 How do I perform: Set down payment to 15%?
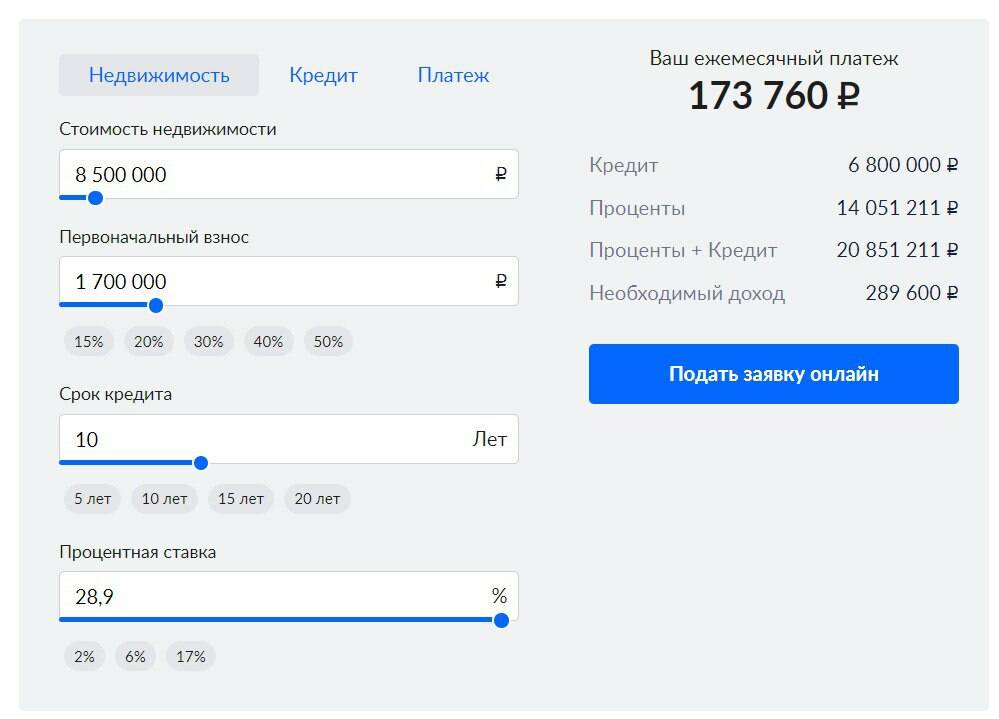[89, 341]
